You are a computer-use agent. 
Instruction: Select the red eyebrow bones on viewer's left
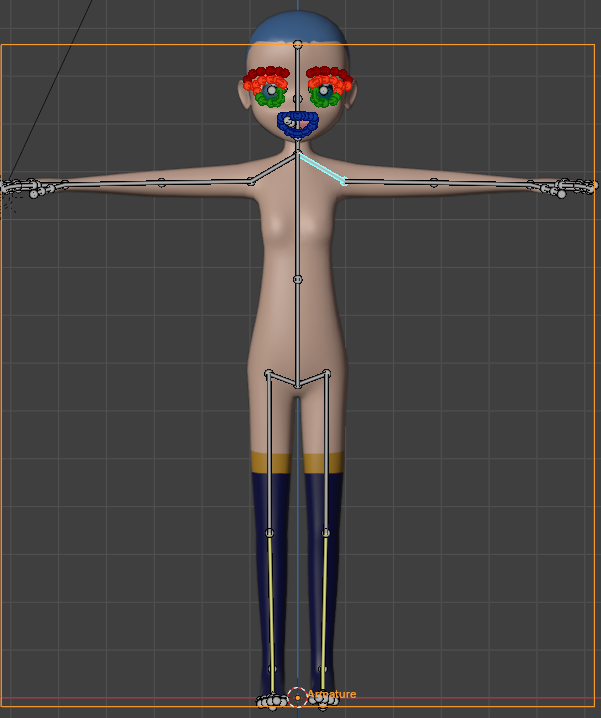pos(268,72)
